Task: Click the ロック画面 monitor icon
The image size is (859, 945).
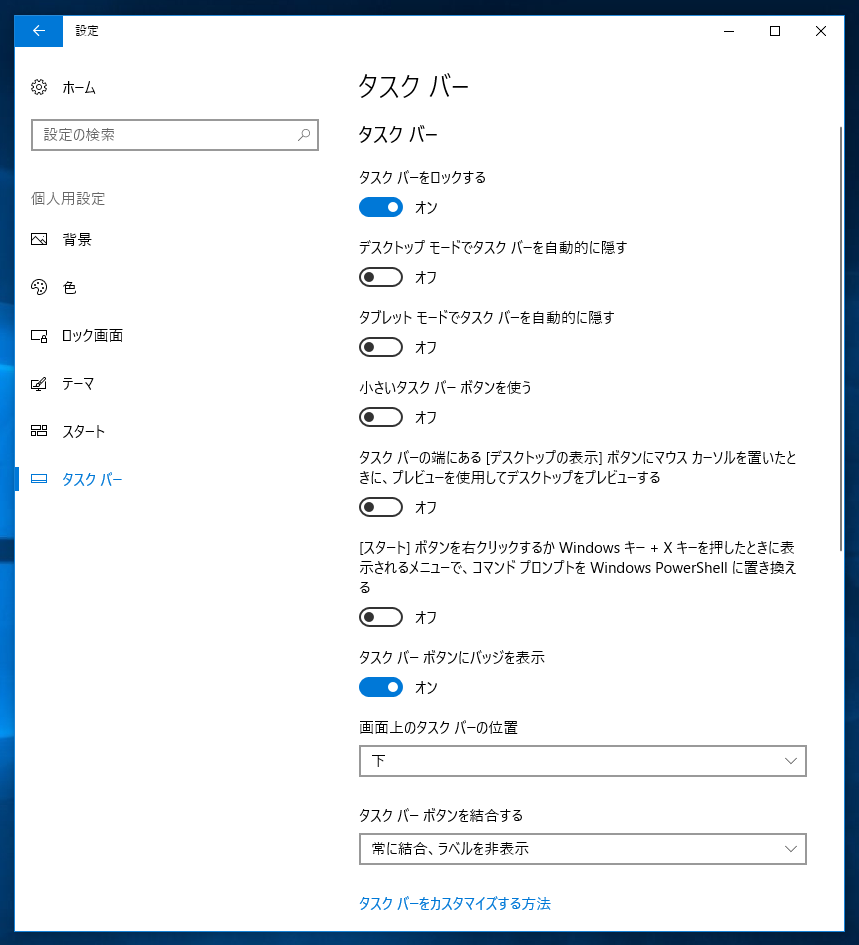Action: [39, 336]
